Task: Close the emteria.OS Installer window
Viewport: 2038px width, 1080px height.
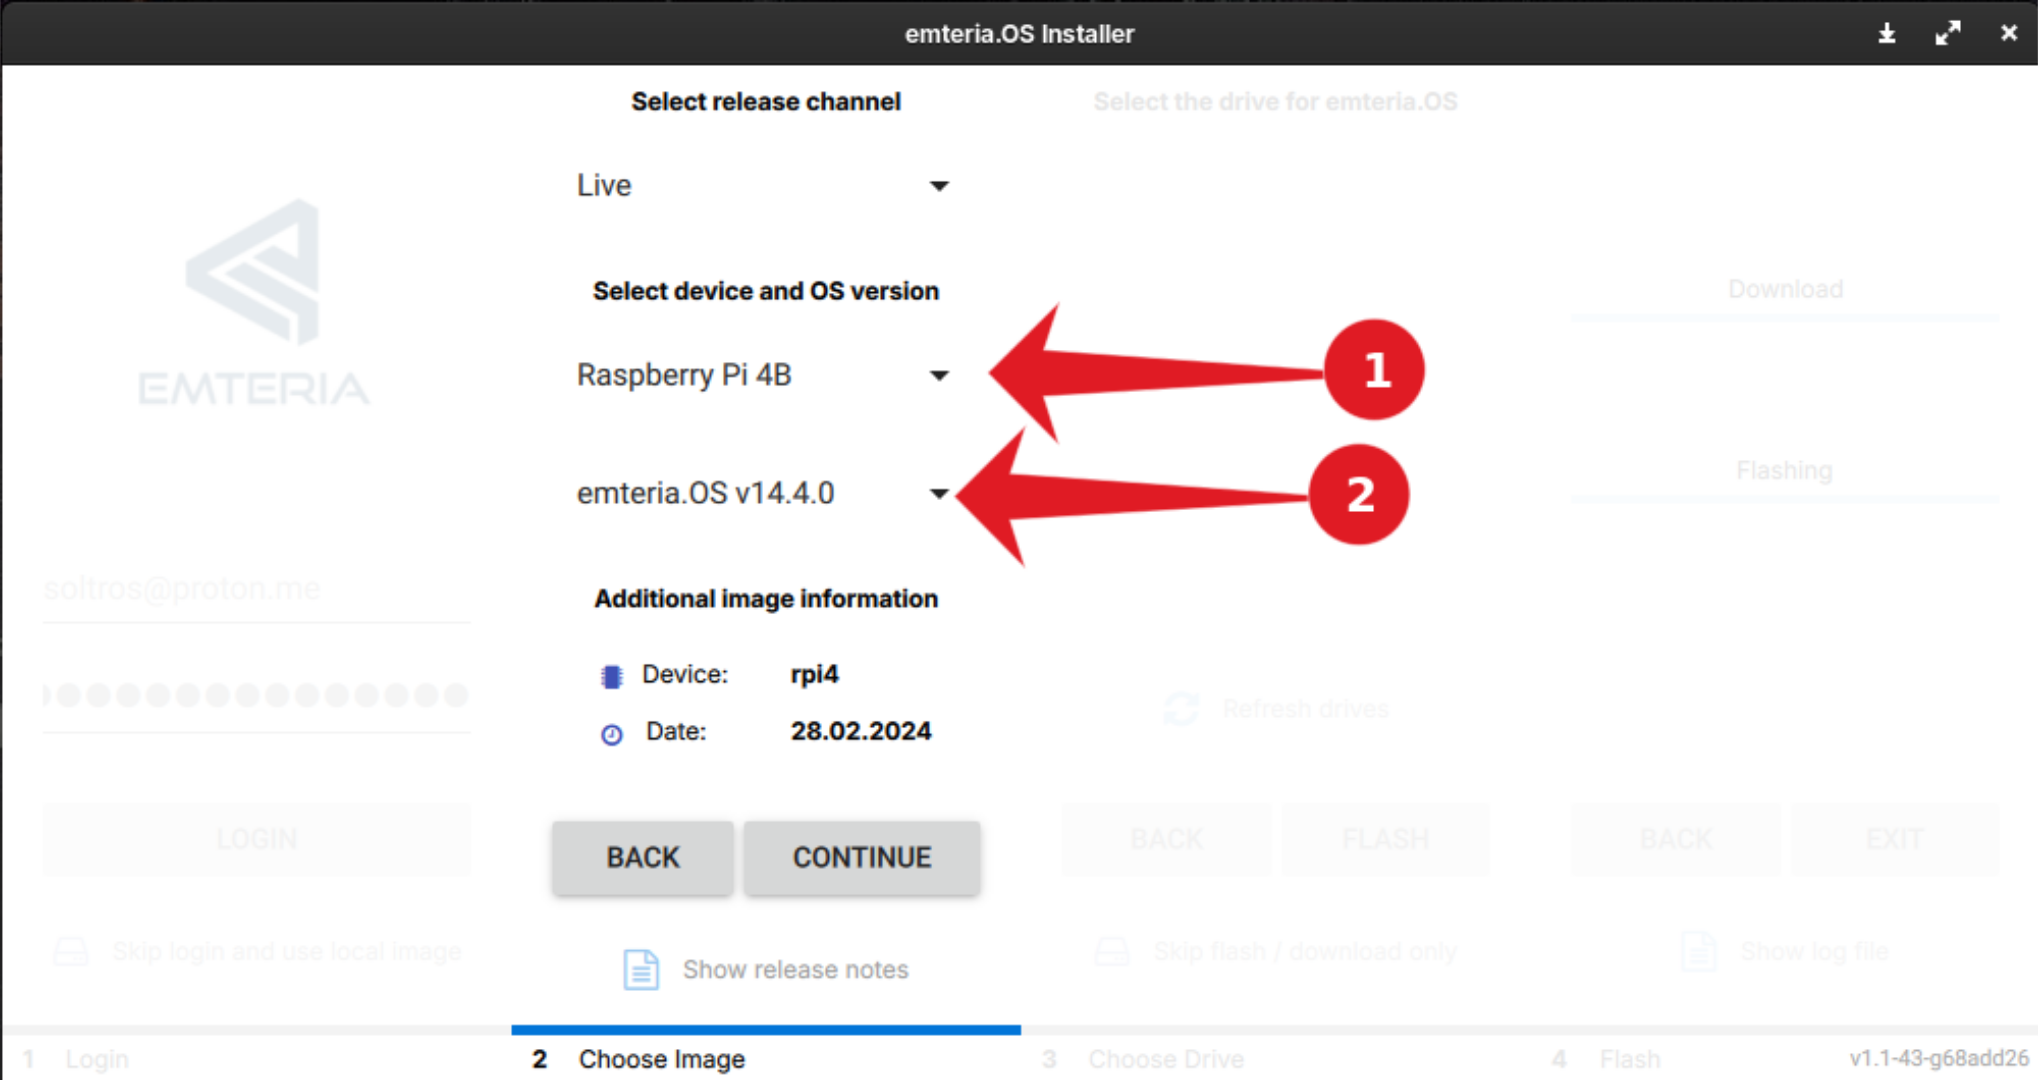Action: (x=2008, y=34)
